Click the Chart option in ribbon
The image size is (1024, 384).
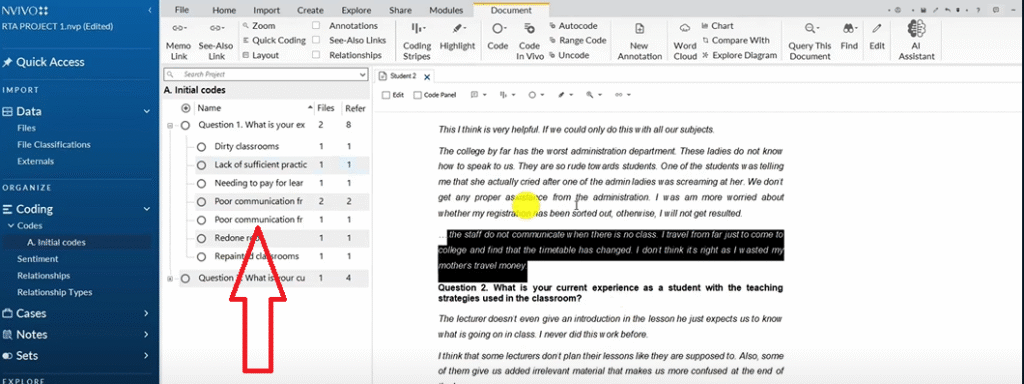718,26
